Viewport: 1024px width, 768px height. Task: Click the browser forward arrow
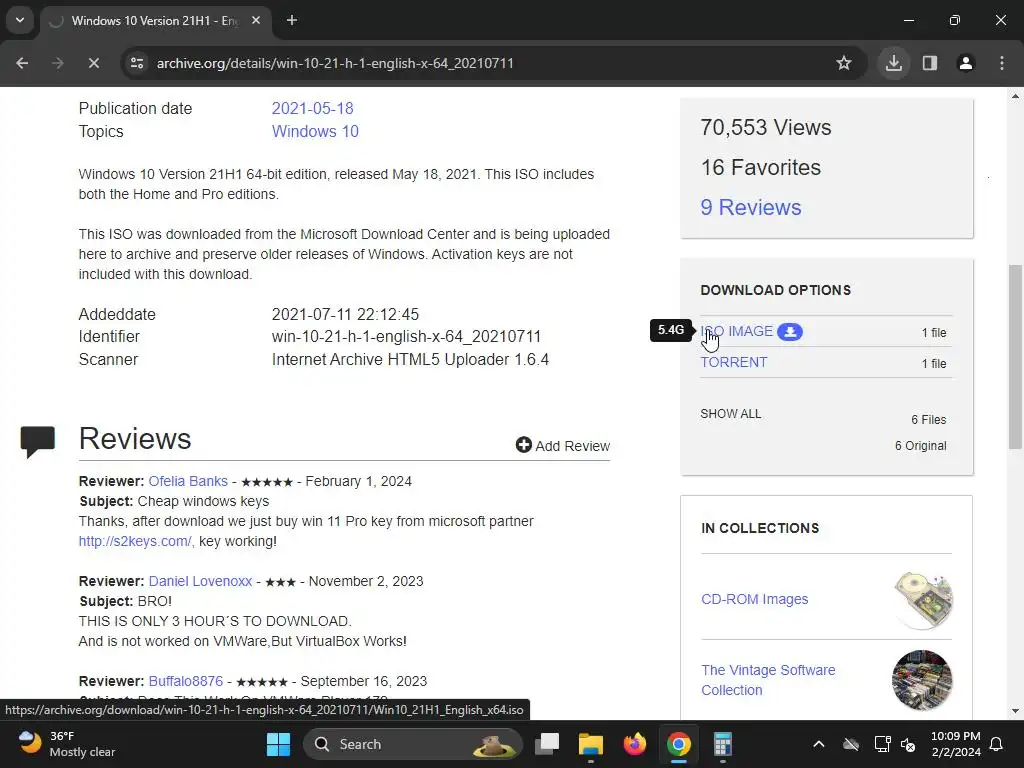(57, 63)
